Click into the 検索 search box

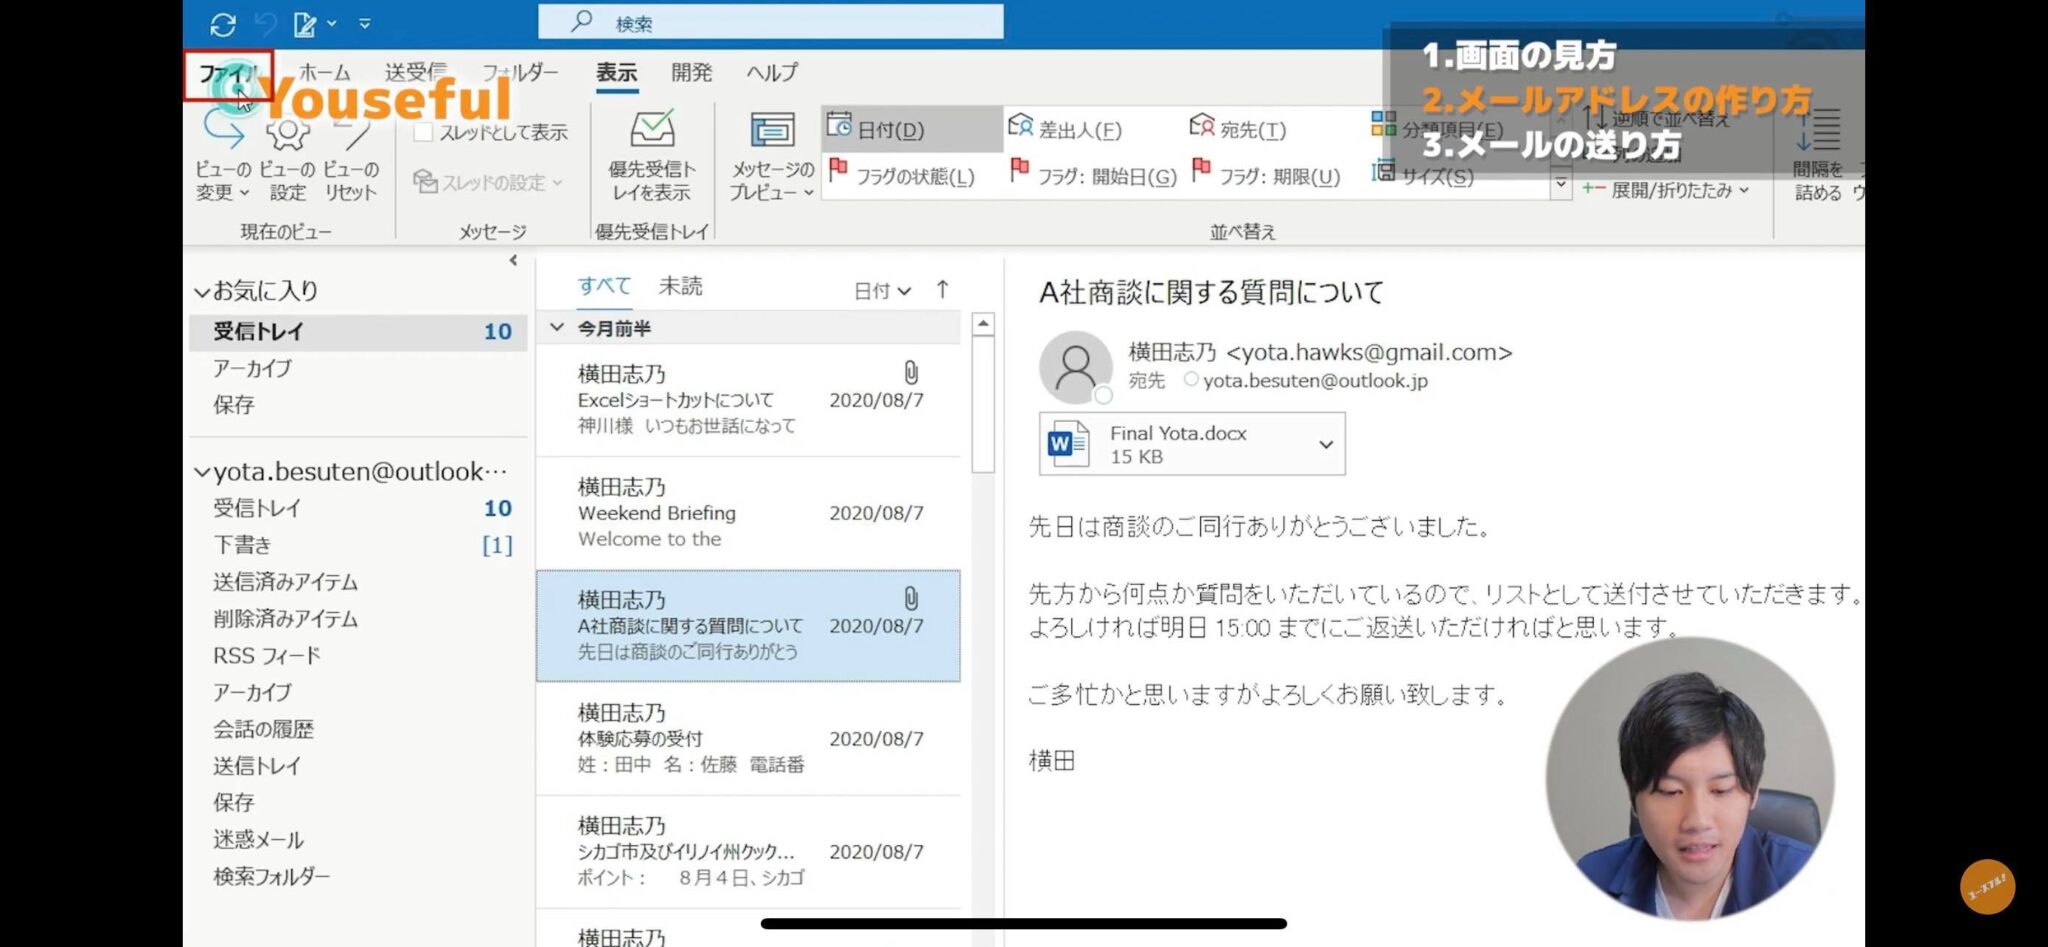[x=770, y=22]
